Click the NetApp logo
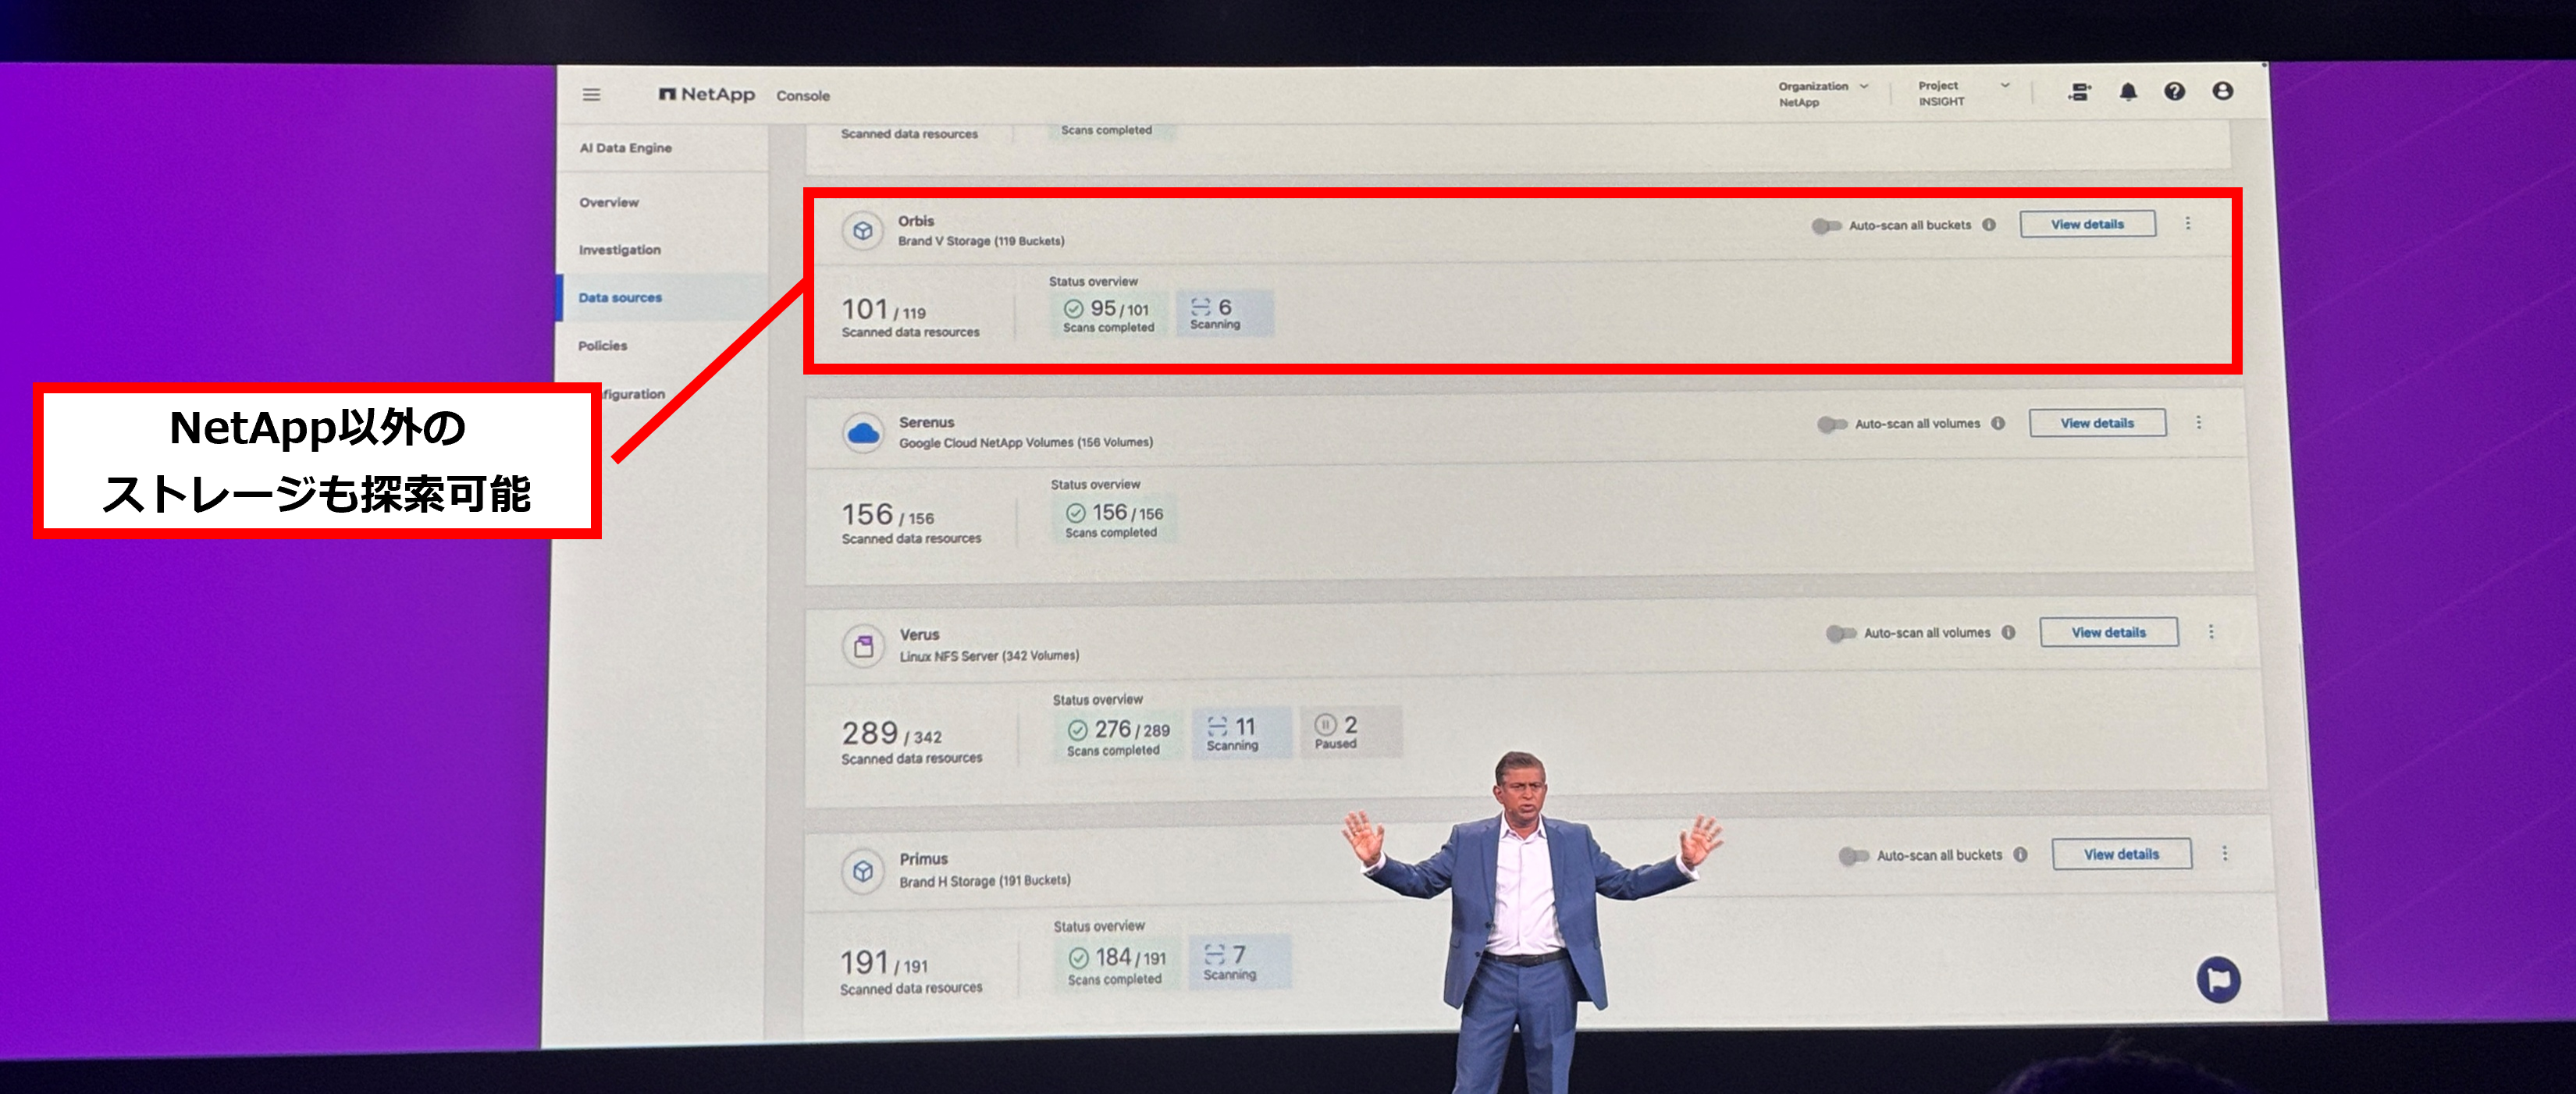This screenshot has height=1094, width=2576. (706, 94)
